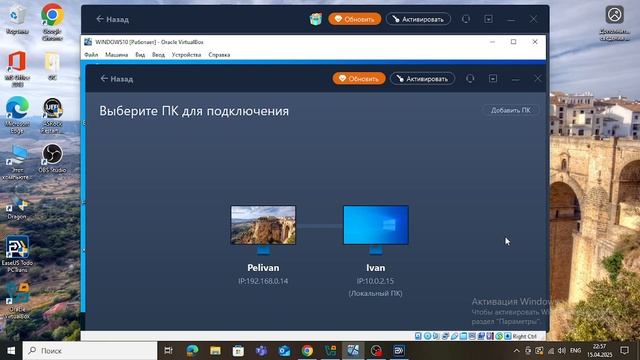Open inner window dropdown menu icon
The height and width of the screenshot is (360, 640).
(x=493, y=78)
